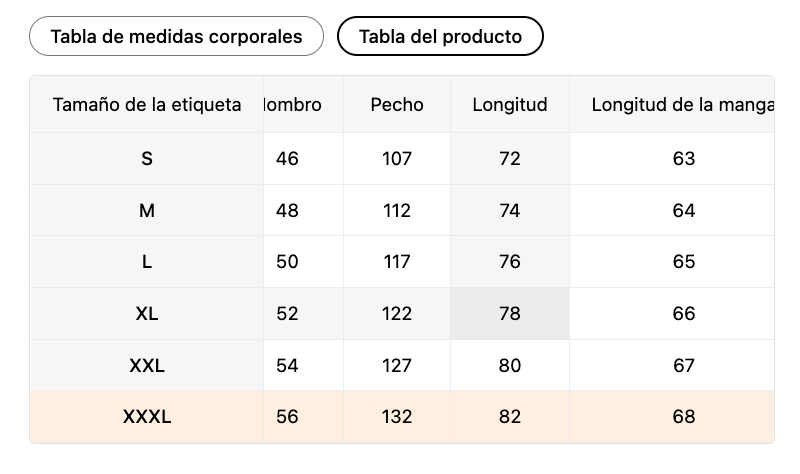Image resolution: width=800 pixels, height=474 pixels.
Task: Click the Longitud de la manga header
Action: coord(682,104)
